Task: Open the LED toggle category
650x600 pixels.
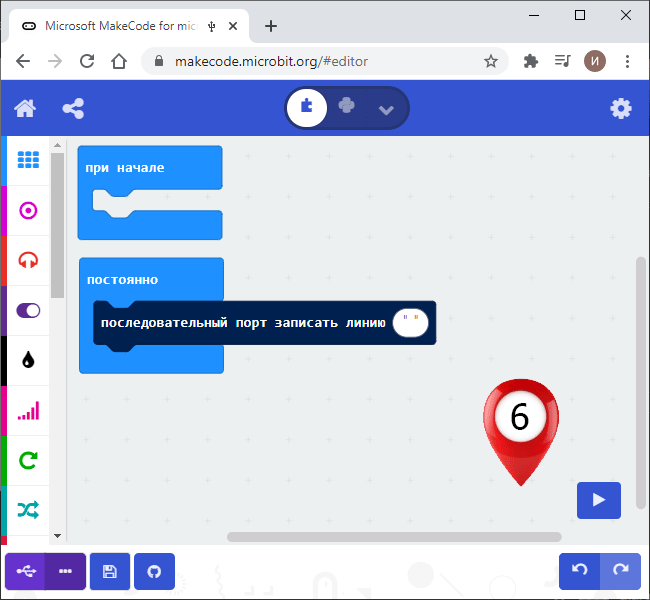Action: point(28,311)
